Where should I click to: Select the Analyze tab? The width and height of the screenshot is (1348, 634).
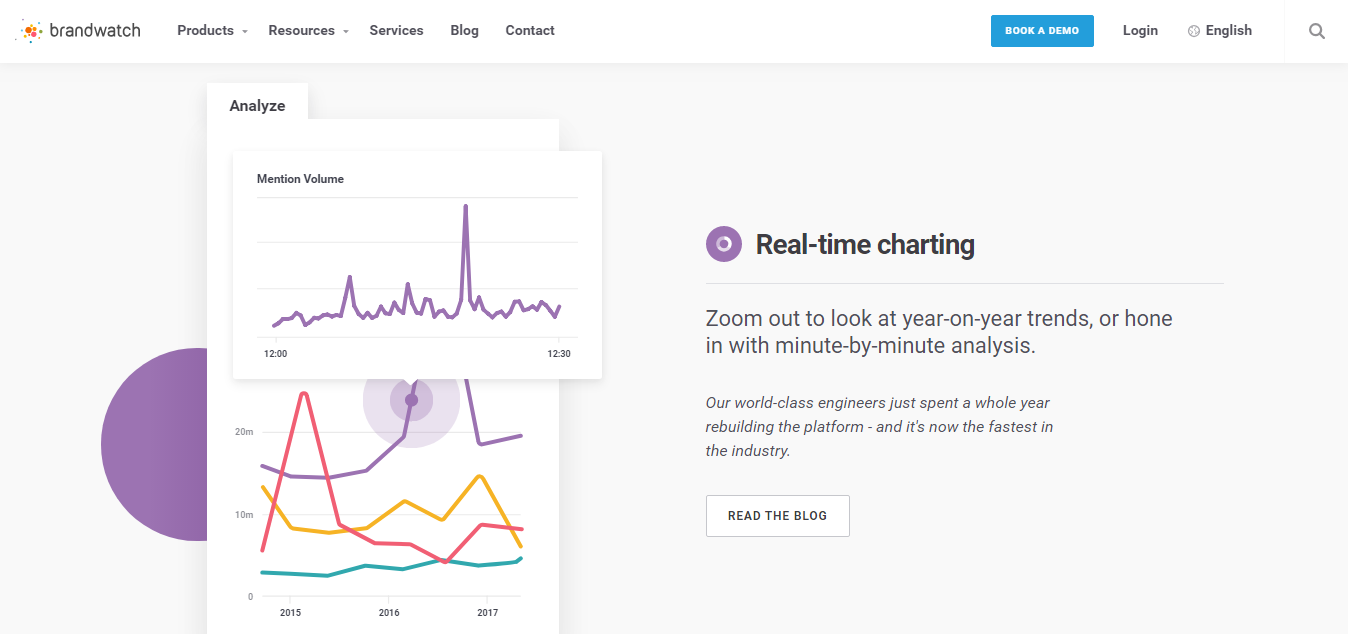click(x=257, y=106)
